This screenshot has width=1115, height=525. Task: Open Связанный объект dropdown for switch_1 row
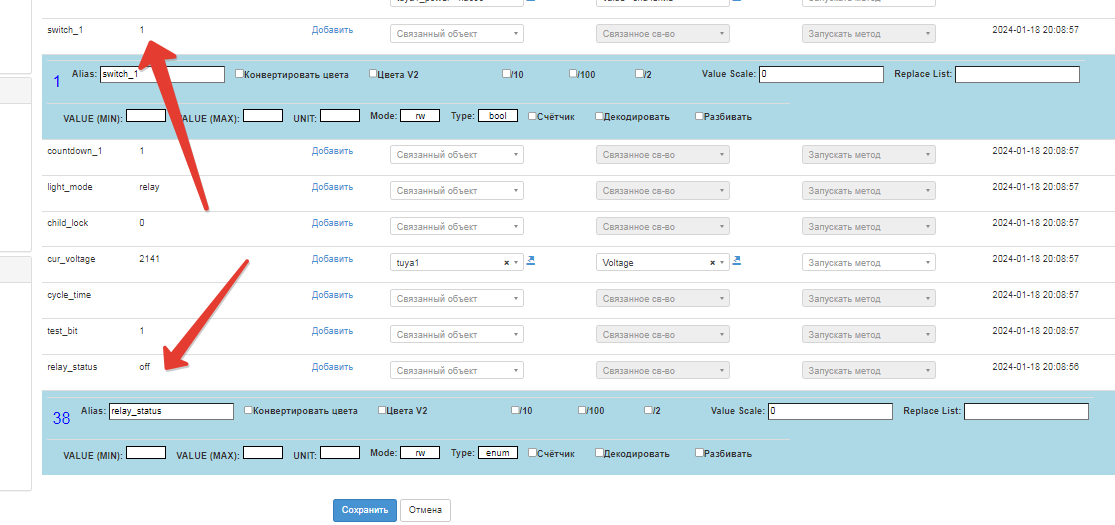(456, 34)
